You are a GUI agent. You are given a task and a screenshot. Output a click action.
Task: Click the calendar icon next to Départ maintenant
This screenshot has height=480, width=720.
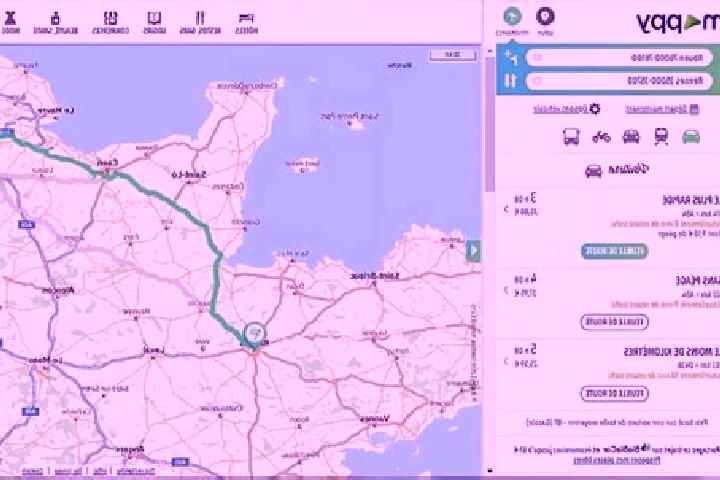(x=694, y=109)
